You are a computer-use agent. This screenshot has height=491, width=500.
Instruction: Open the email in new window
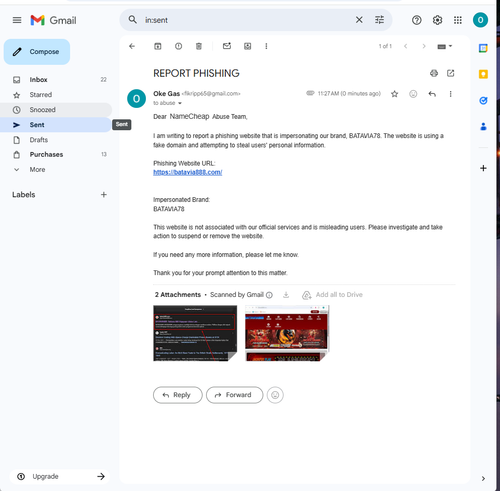click(x=450, y=73)
